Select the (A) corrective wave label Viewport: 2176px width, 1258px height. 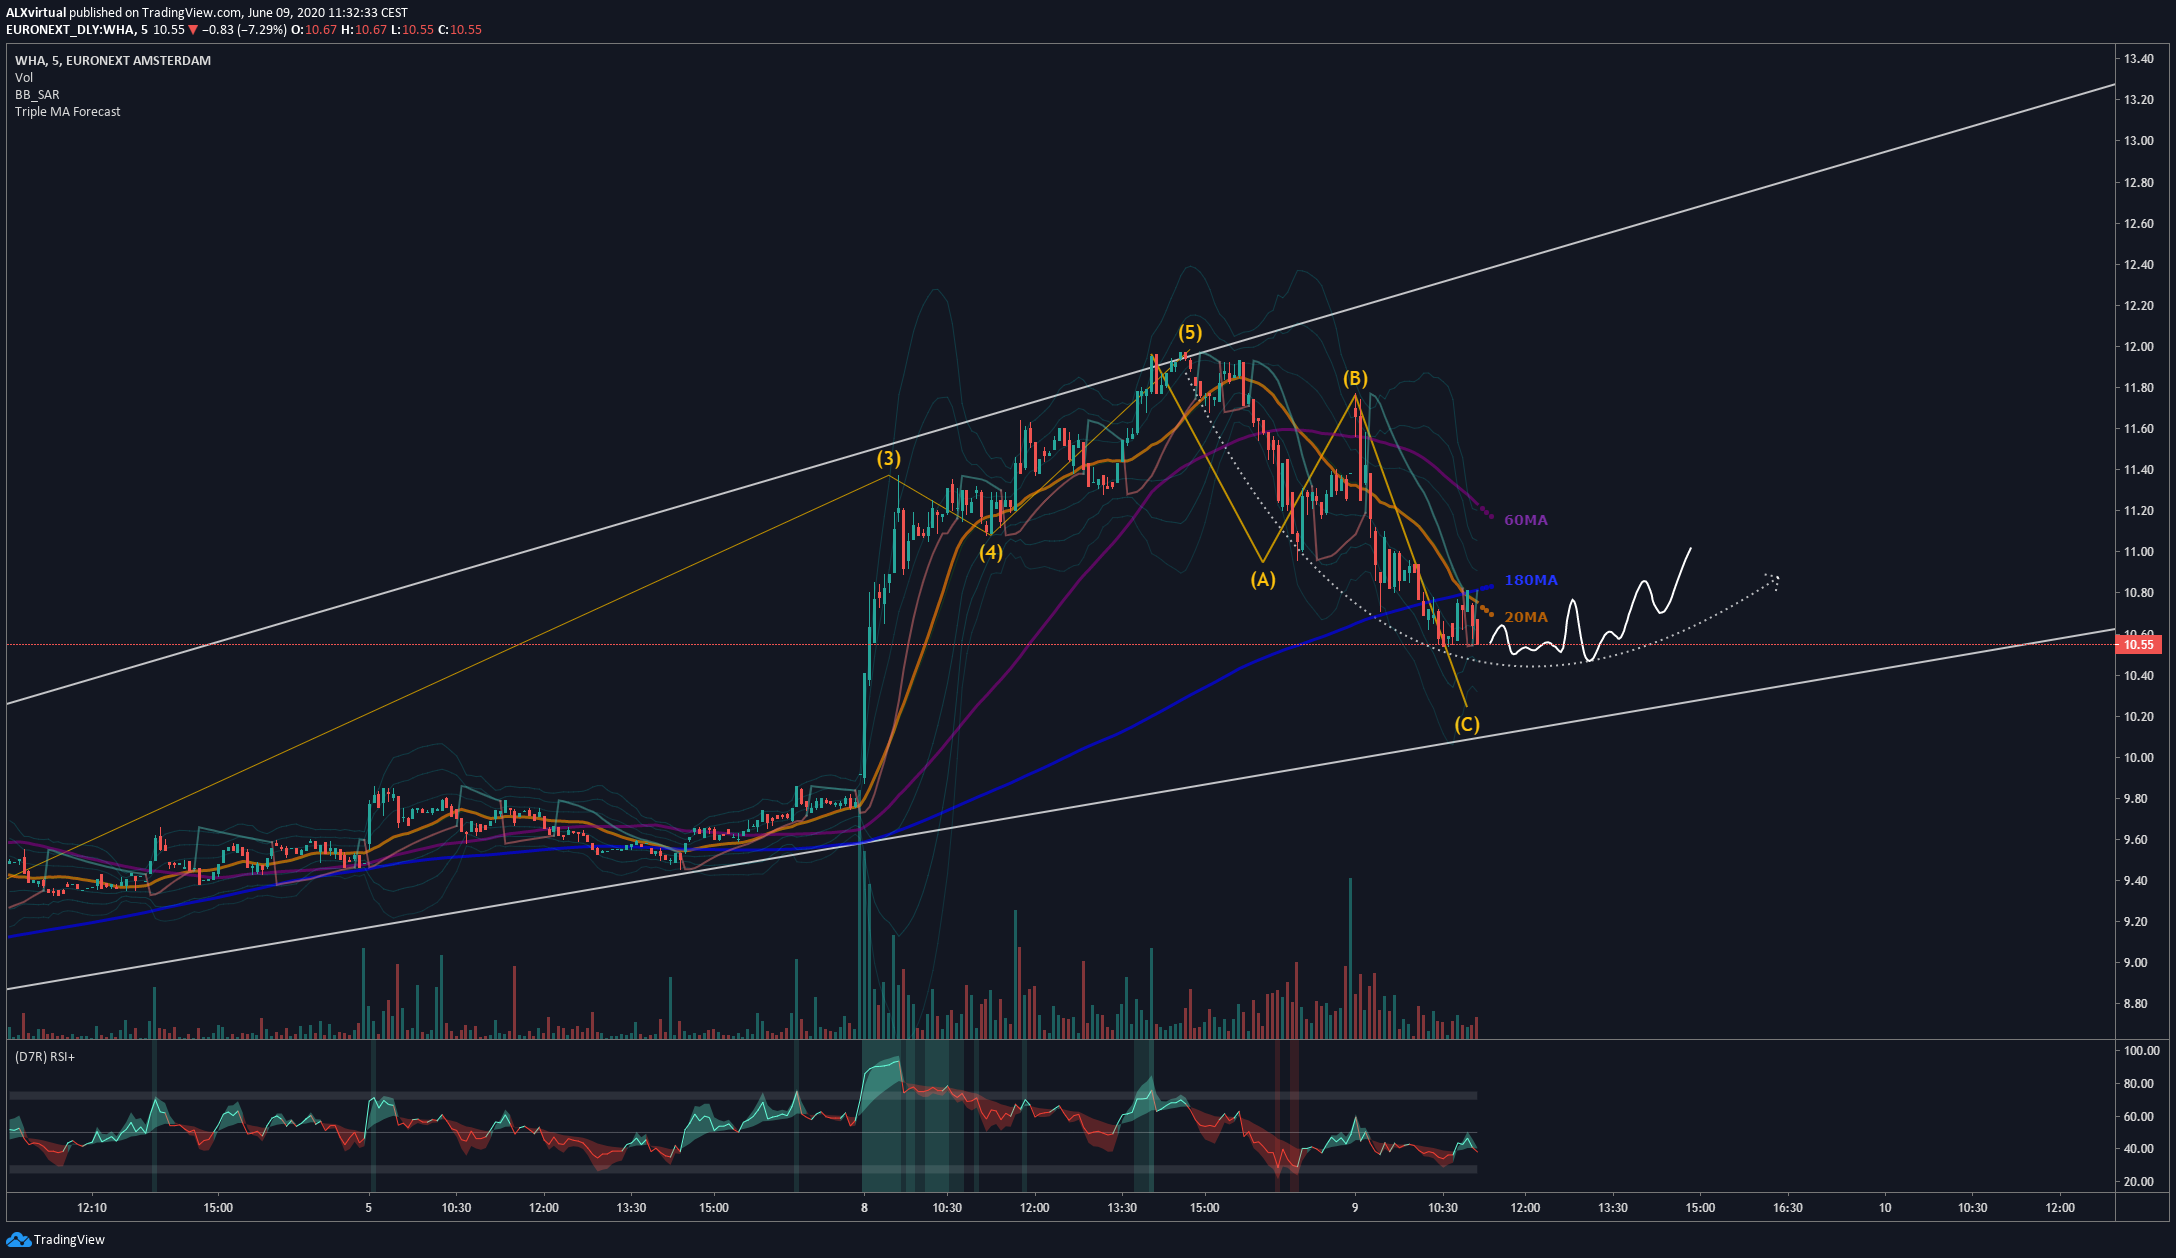click(x=1263, y=579)
